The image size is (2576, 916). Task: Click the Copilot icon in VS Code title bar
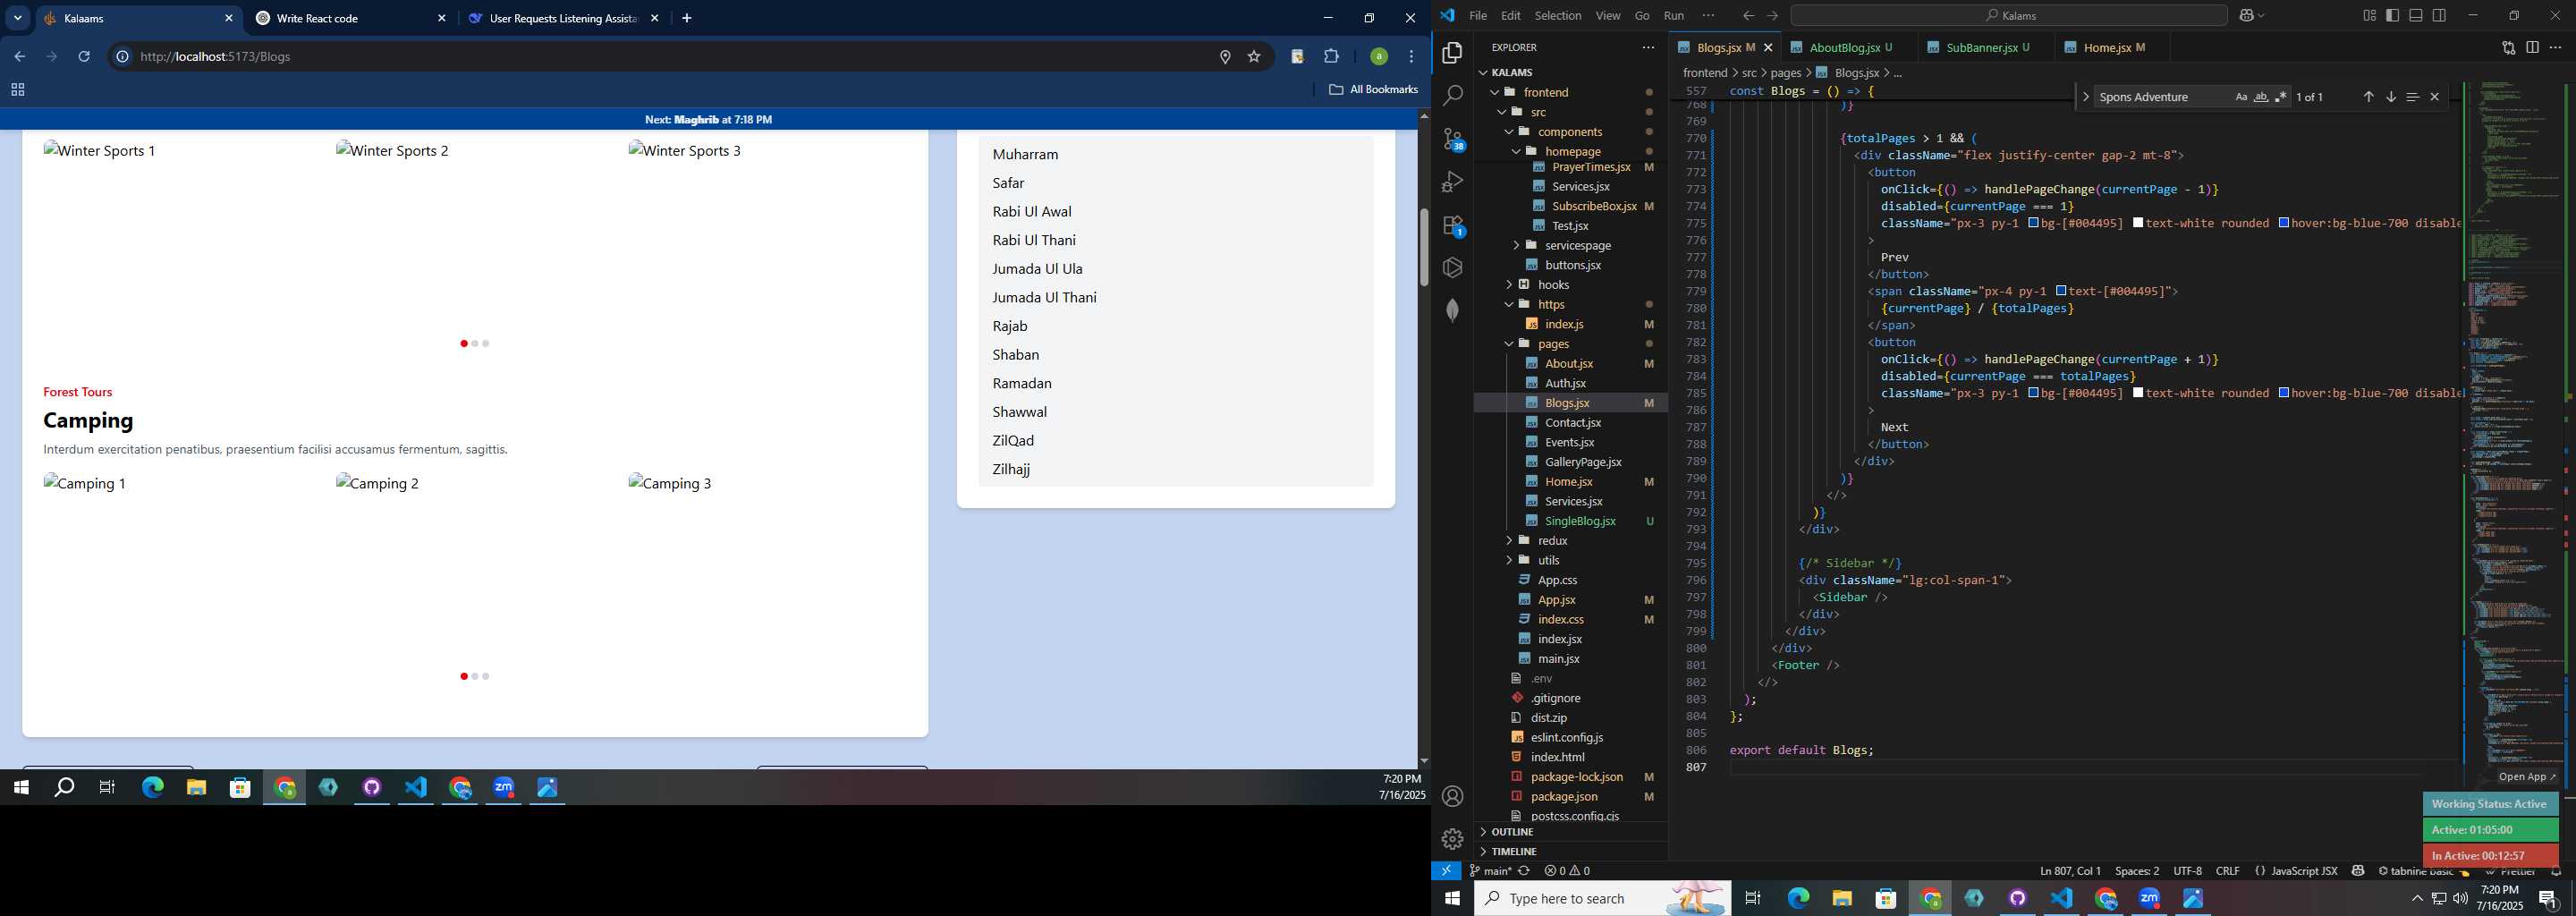pos(2247,16)
